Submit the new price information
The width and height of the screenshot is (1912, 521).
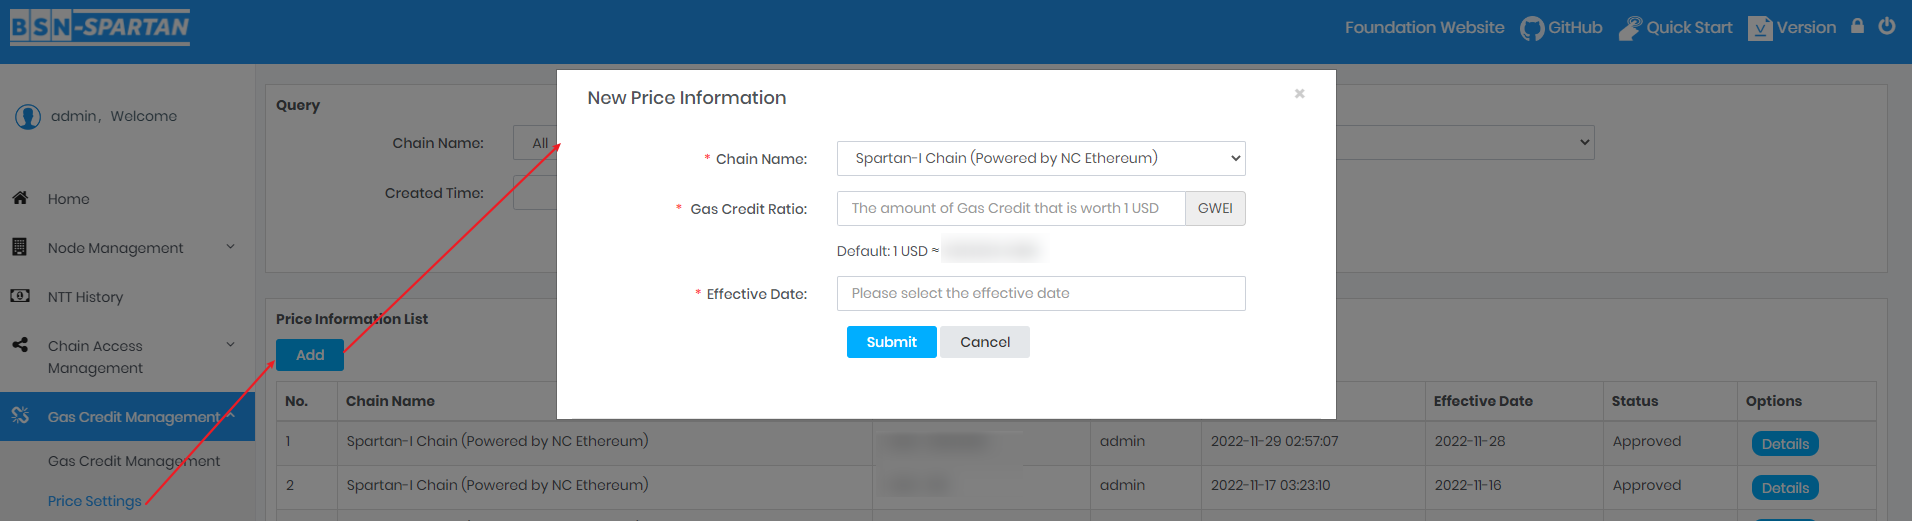coord(891,342)
